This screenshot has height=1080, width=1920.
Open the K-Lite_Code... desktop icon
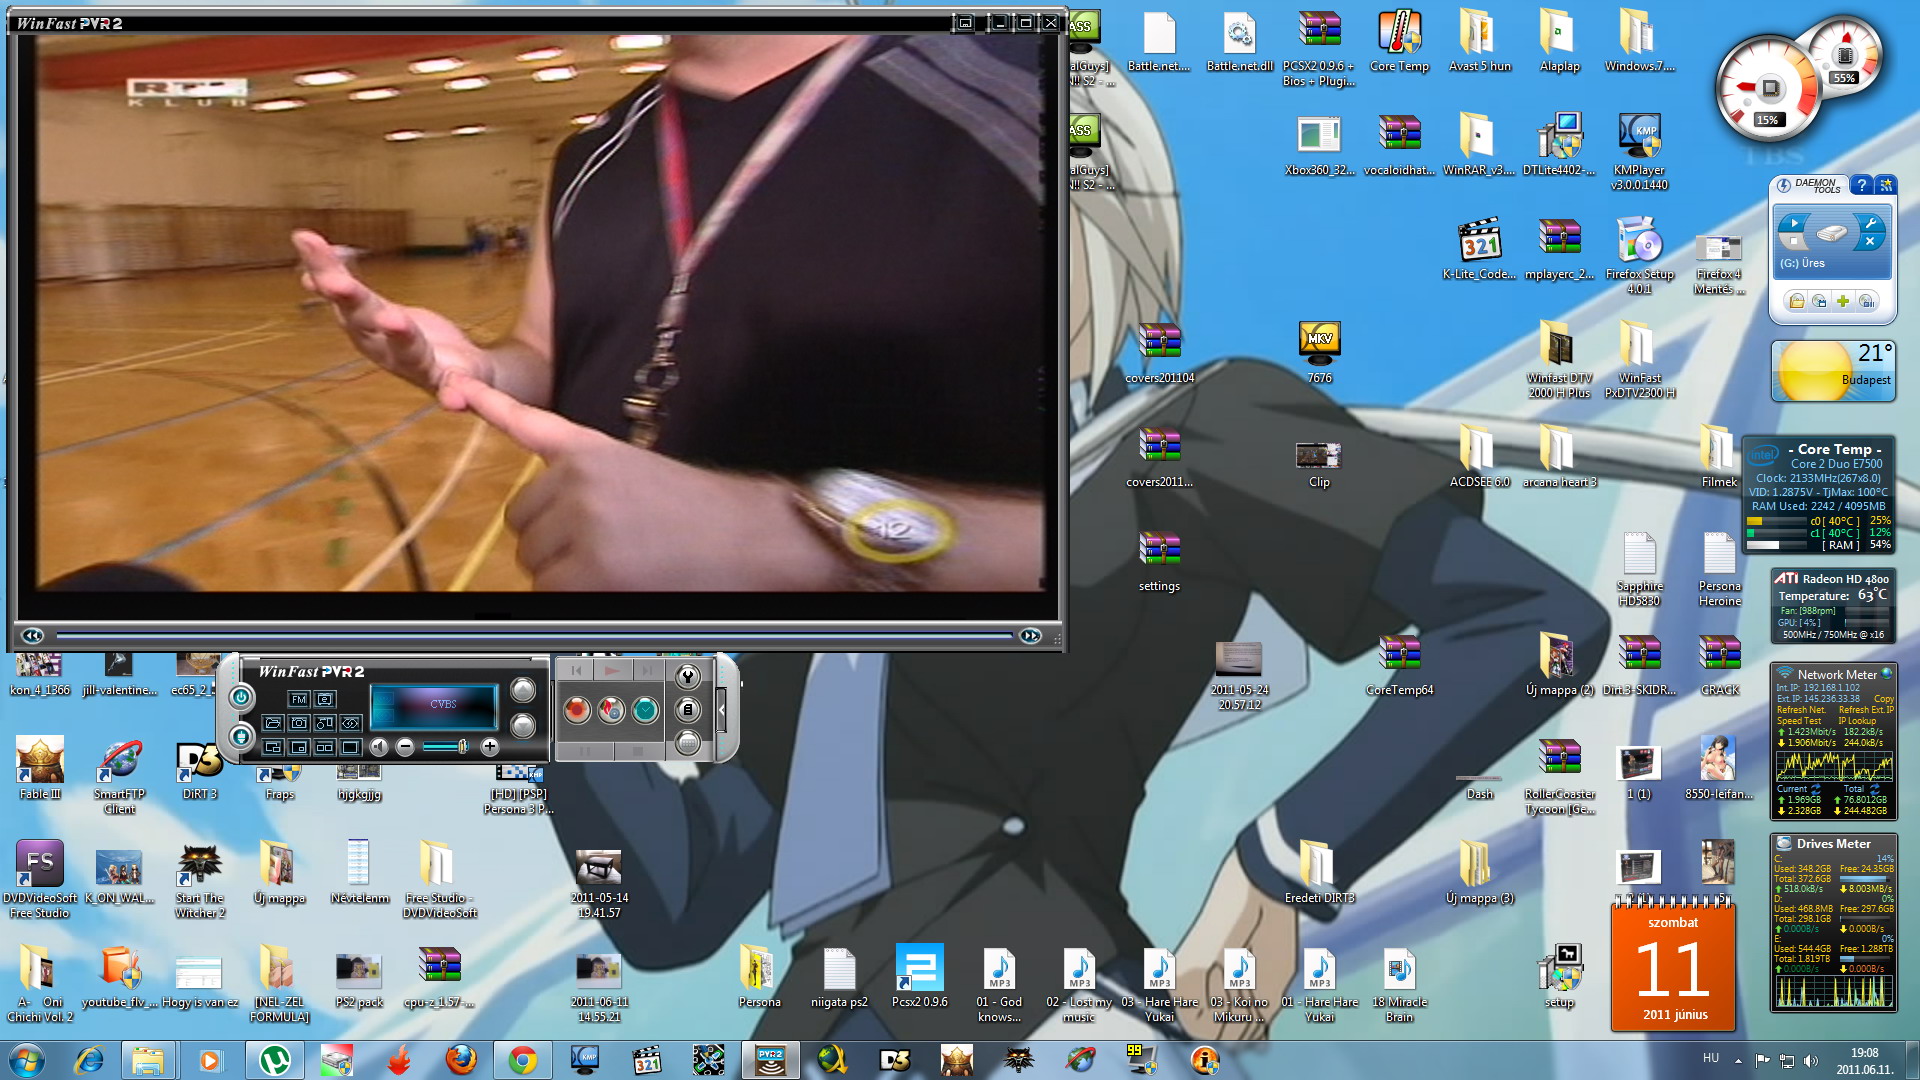tap(1479, 250)
